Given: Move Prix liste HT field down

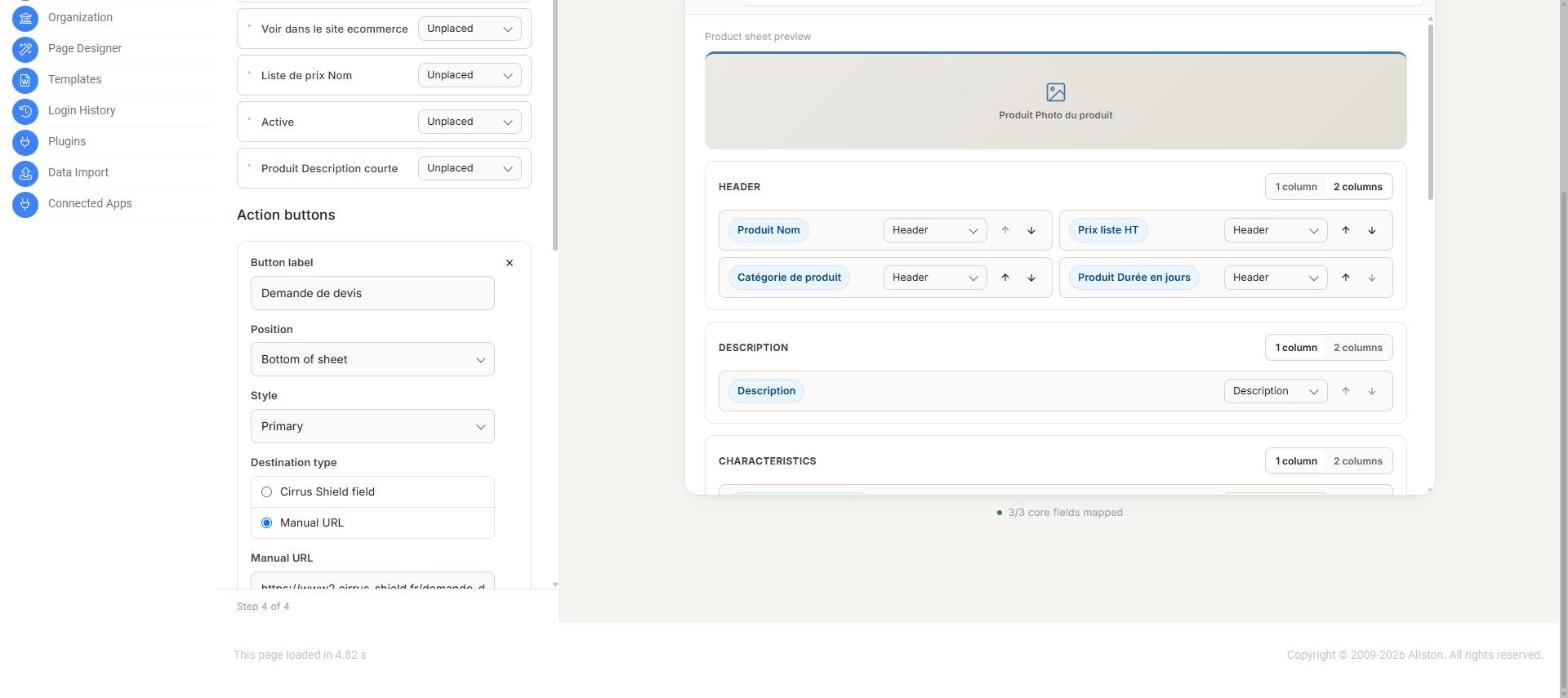Looking at the screenshot, I should point(1371,230).
